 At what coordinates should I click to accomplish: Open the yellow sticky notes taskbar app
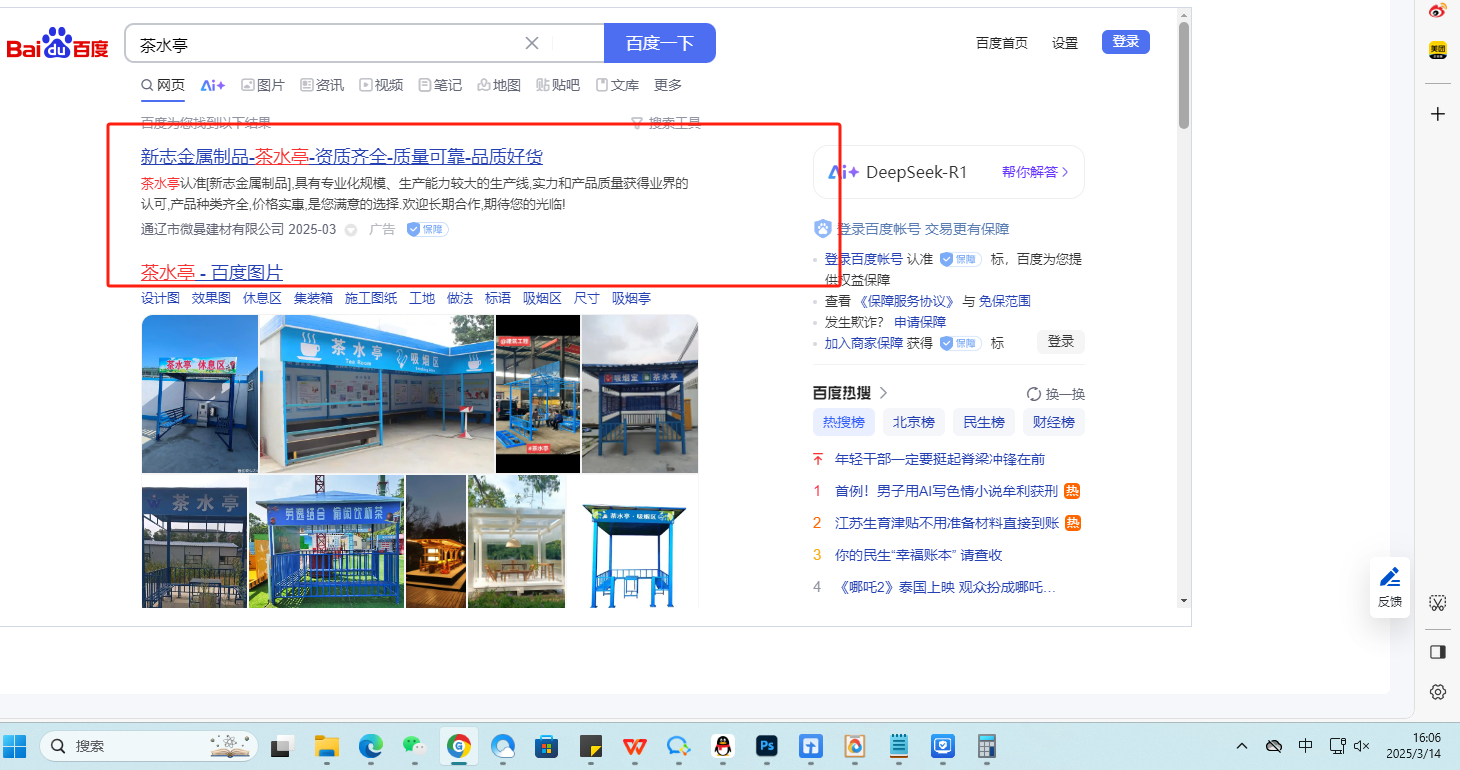pos(590,746)
